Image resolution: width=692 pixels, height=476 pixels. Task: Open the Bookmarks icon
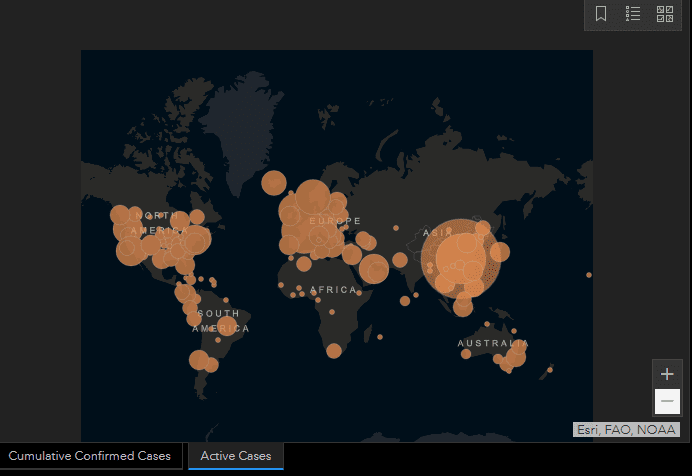pyautogui.click(x=601, y=14)
